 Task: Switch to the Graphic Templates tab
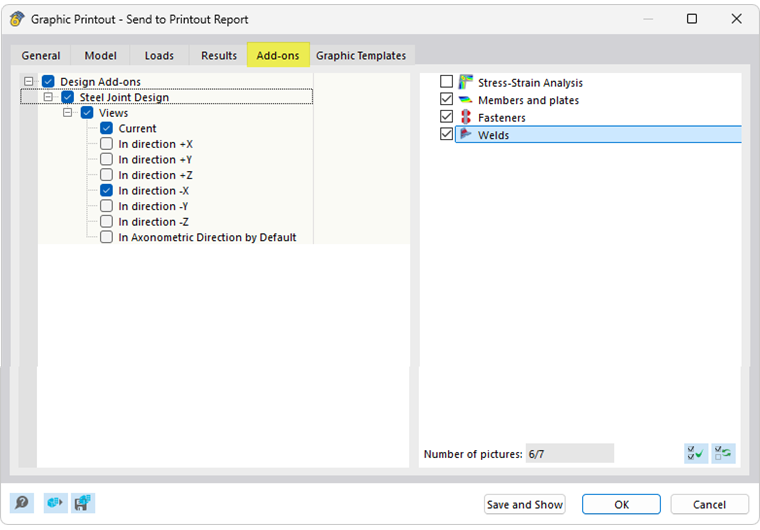tap(361, 56)
